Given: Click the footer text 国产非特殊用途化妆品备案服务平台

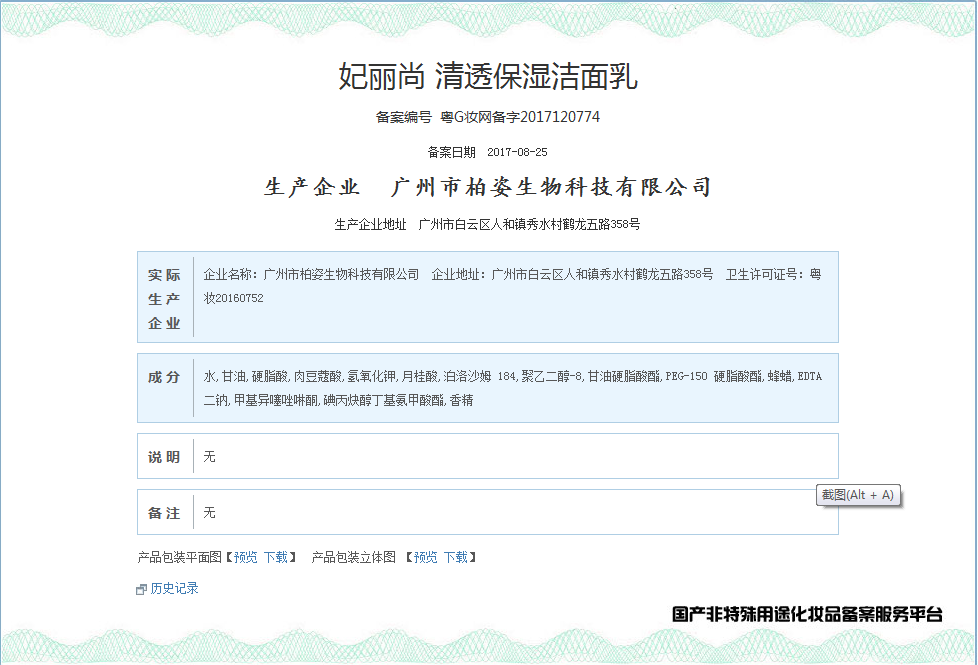Looking at the screenshot, I should 807,614.
